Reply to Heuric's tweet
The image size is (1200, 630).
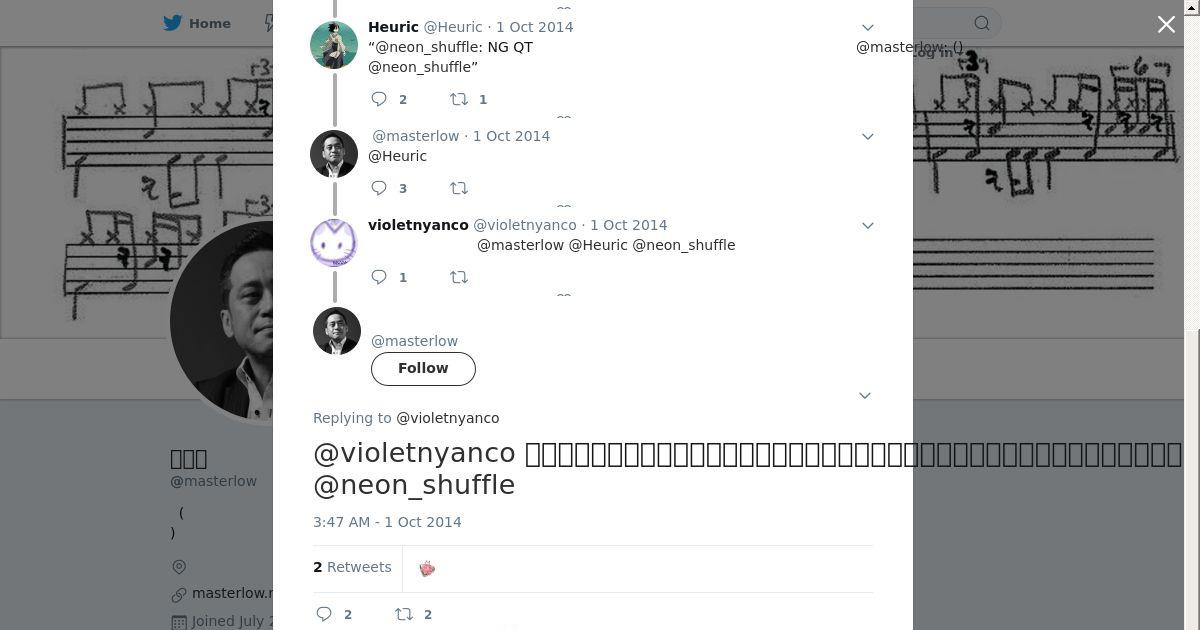pyautogui.click(x=380, y=99)
